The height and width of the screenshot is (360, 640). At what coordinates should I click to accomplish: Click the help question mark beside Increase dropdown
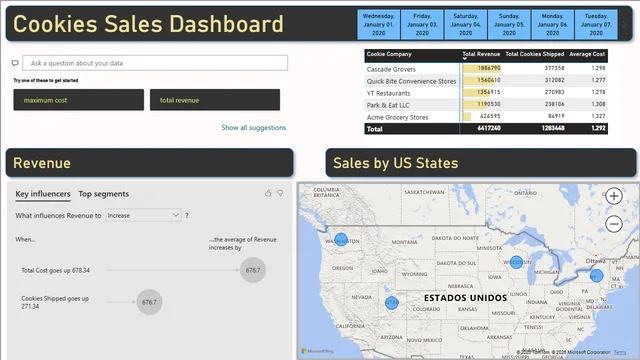pyautogui.click(x=187, y=216)
